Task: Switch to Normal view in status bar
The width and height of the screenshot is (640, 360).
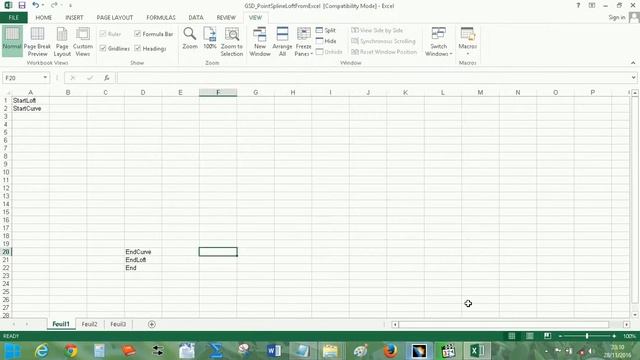Action: point(511,336)
